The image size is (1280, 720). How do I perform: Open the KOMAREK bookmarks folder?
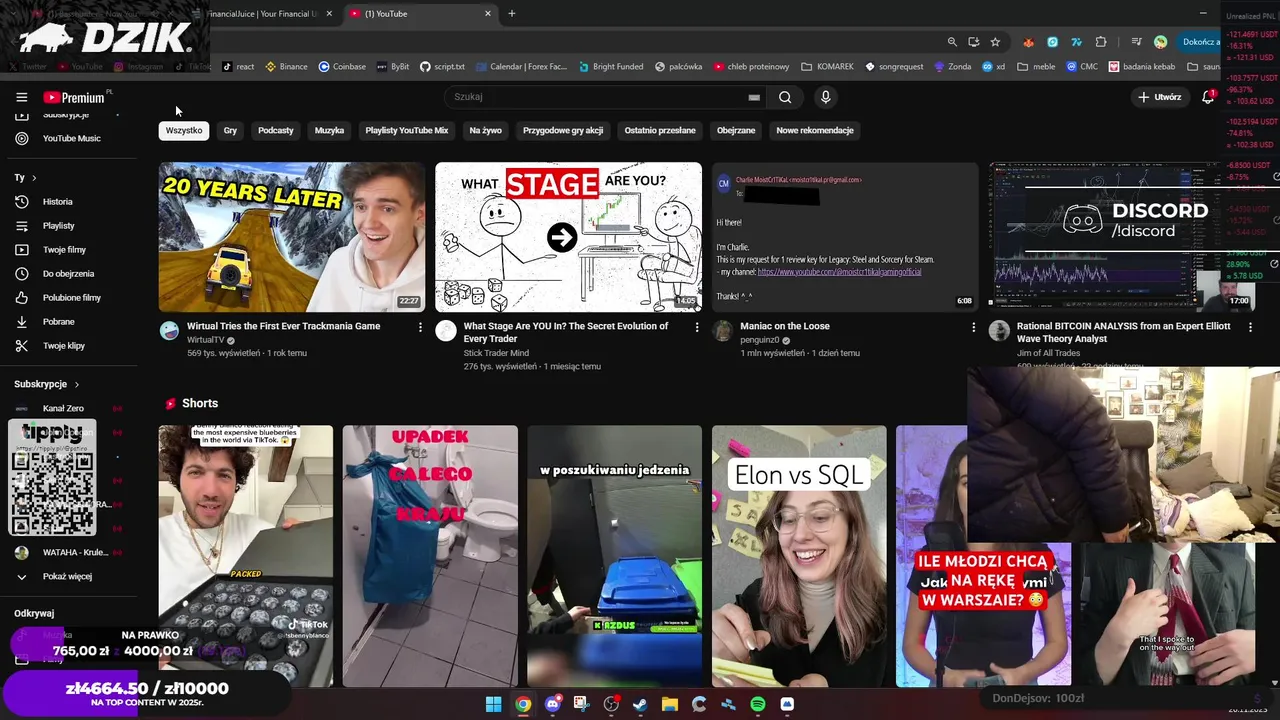827,67
